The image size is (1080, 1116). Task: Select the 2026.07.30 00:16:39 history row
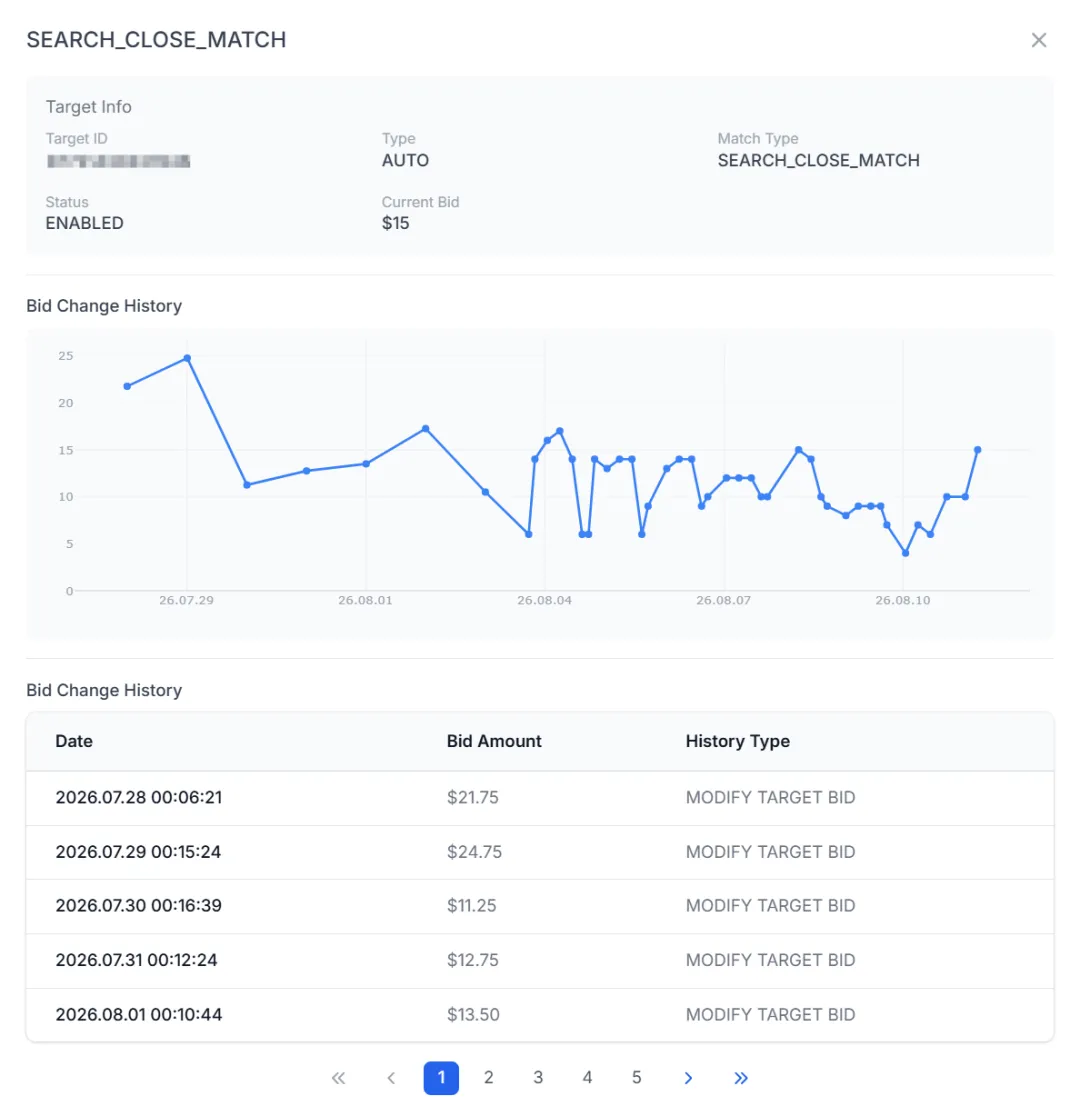click(540, 906)
